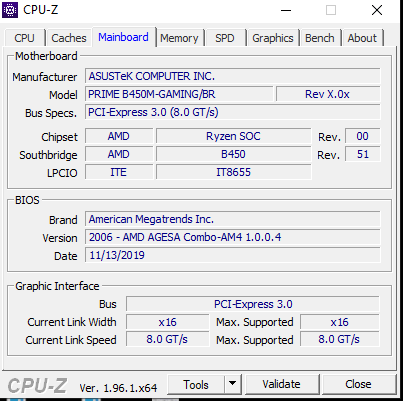Close the window with the X icon
The image size is (403, 401).
(377, 10)
